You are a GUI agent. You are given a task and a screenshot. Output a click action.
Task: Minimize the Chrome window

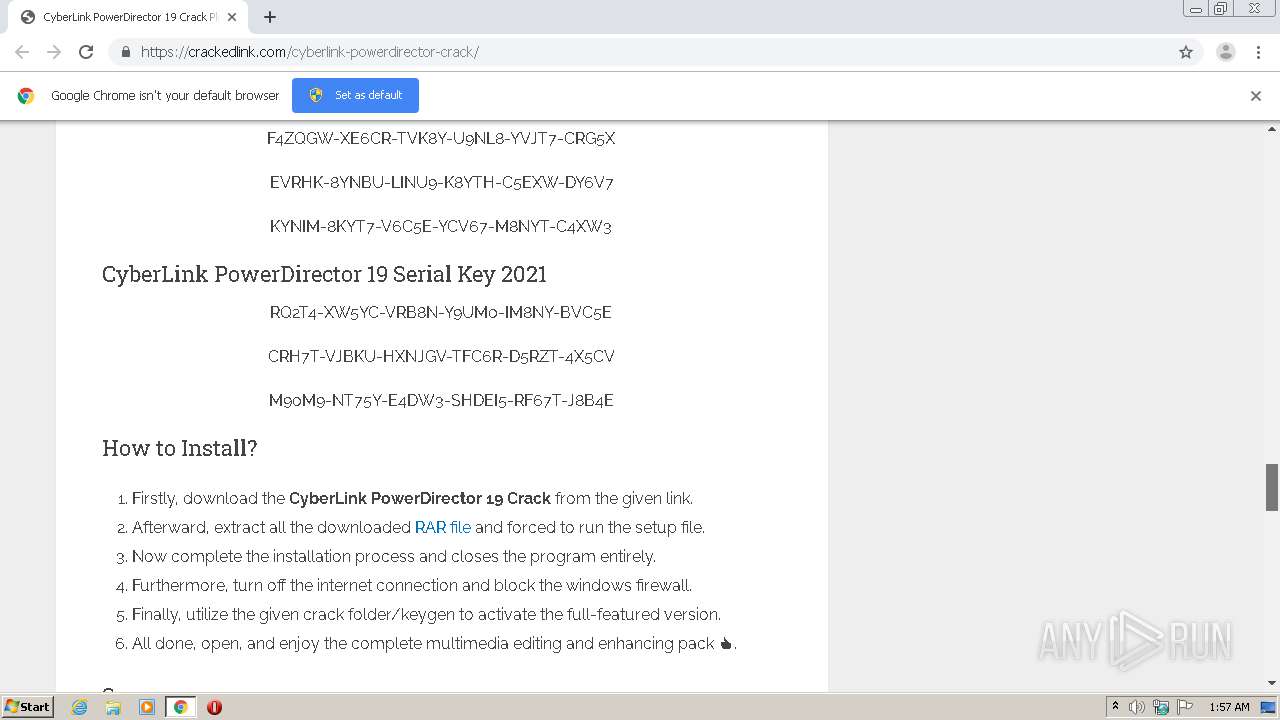click(1196, 9)
